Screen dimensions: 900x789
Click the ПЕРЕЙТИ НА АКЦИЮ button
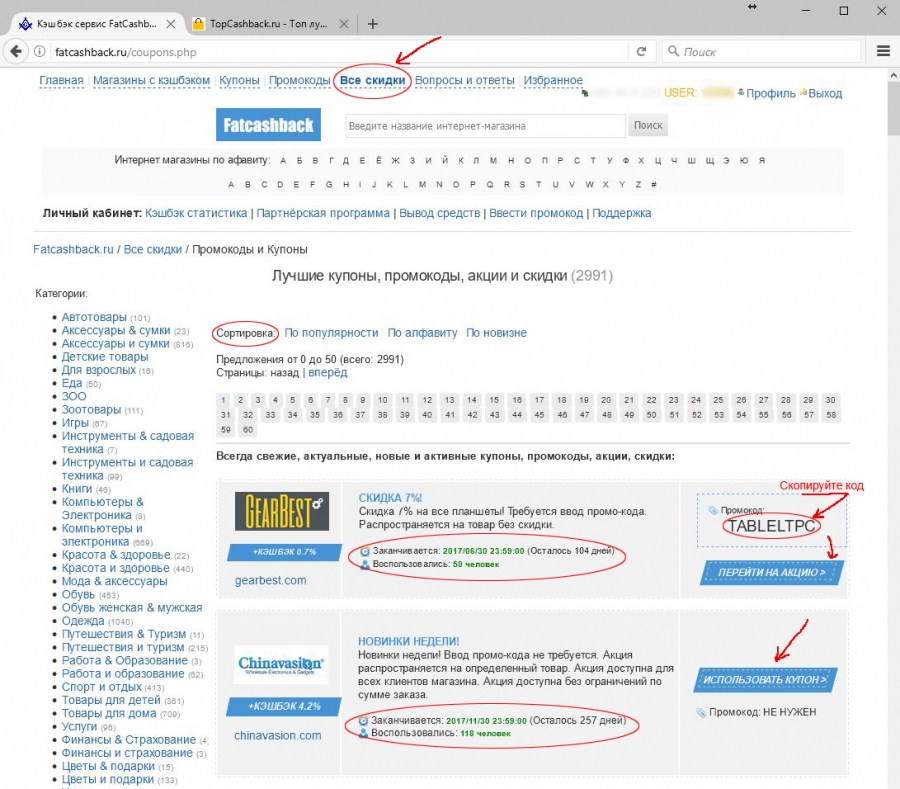tap(771, 572)
